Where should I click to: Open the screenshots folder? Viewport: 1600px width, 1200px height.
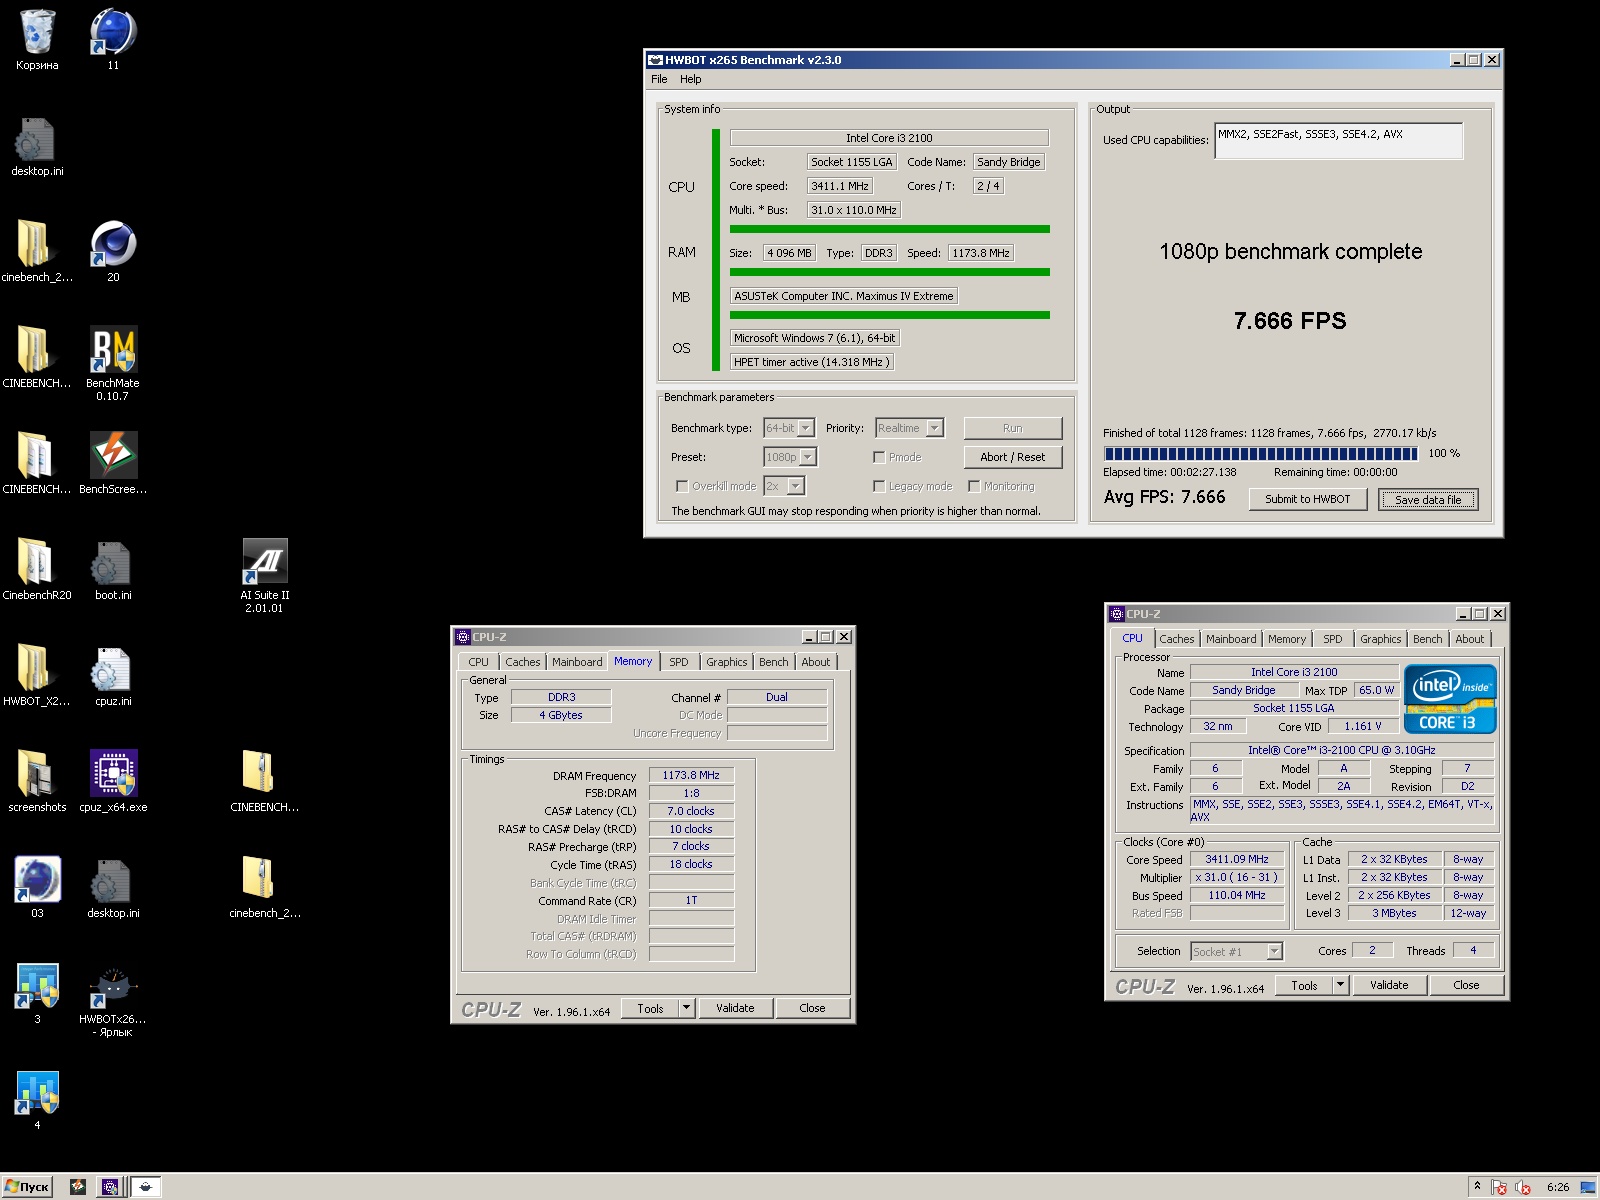point(37,782)
